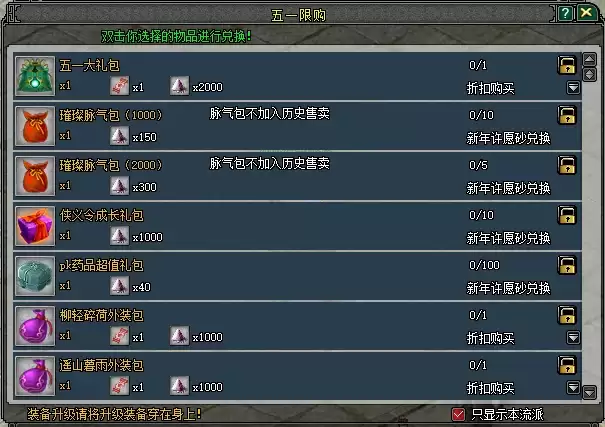The width and height of the screenshot is (605, 427).
Task: Select the 五一大礼包 green gift icon
Action: pos(35,76)
